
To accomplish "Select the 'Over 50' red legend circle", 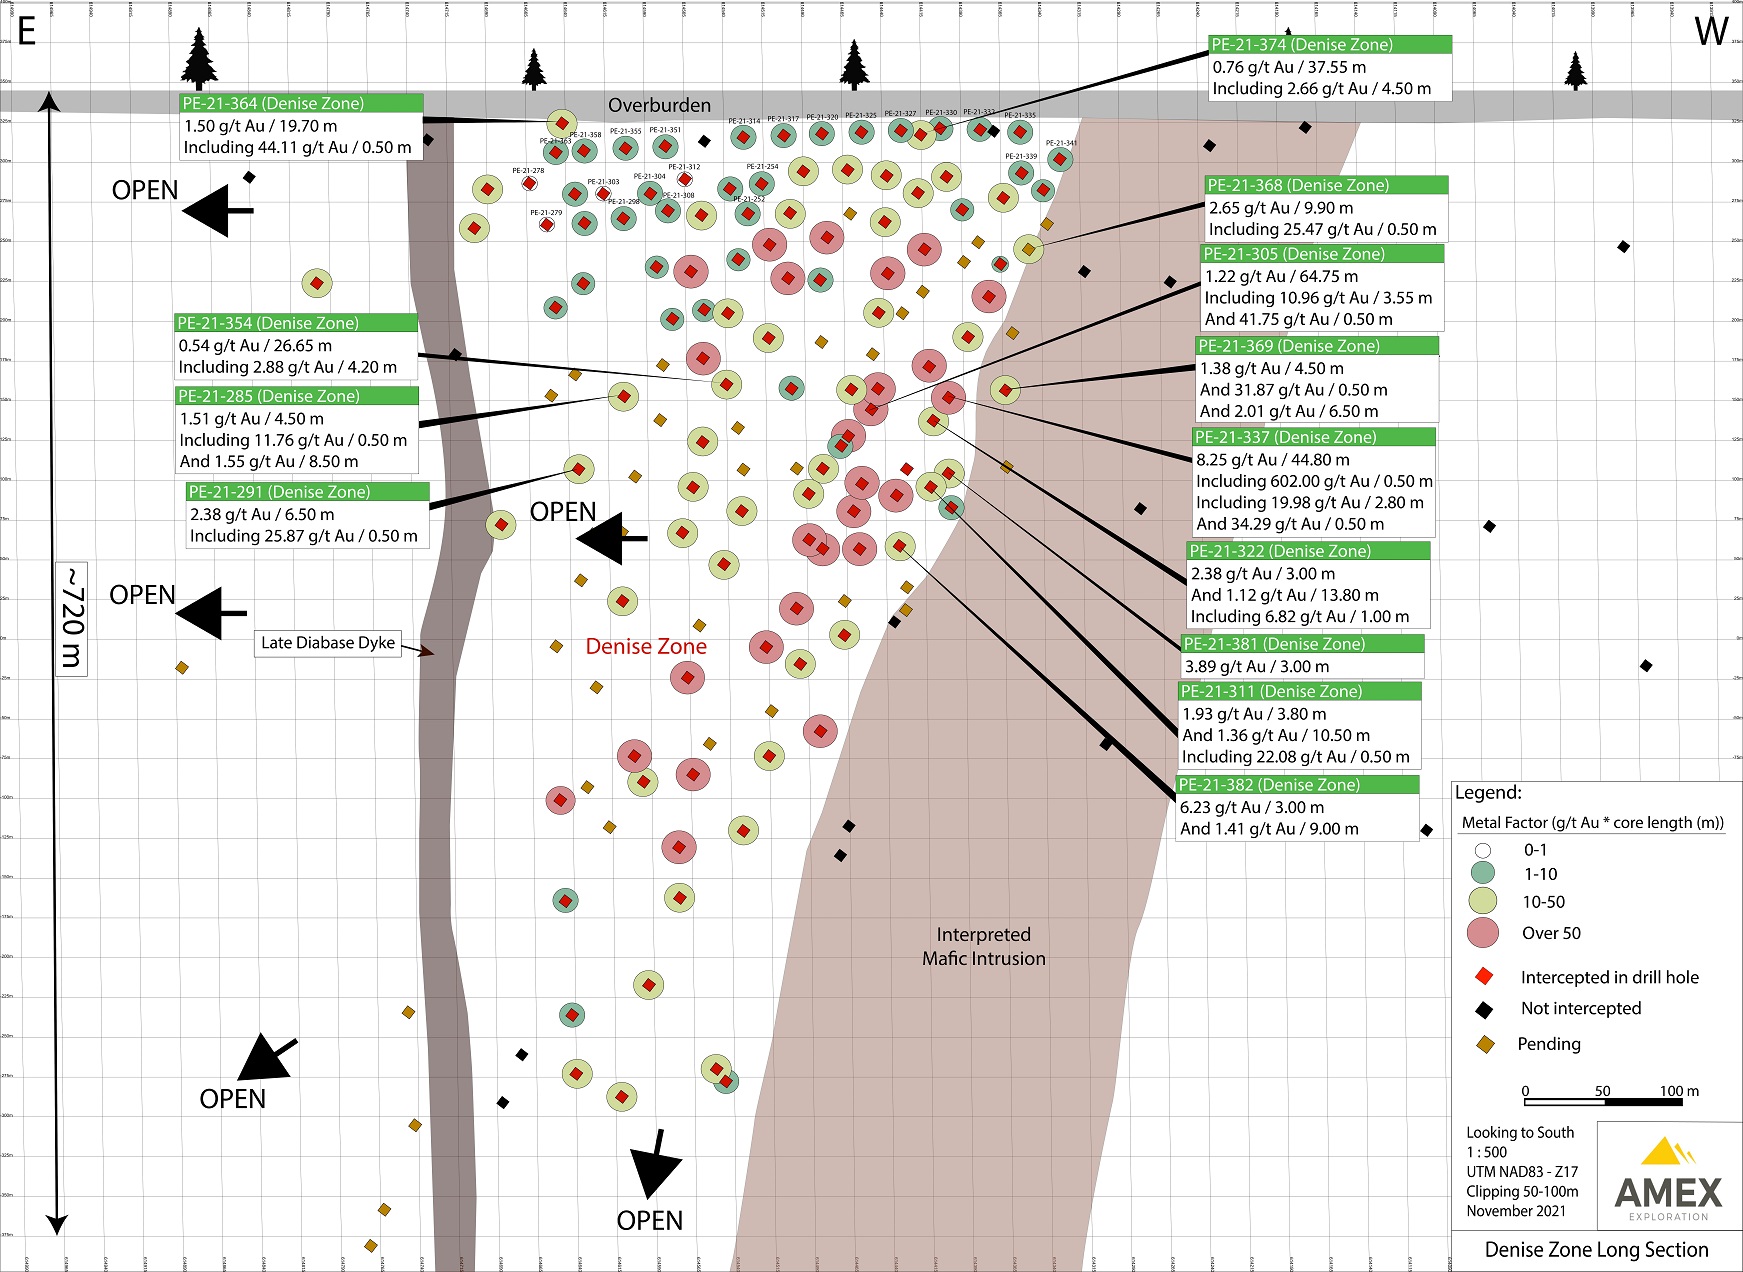I will pos(1482,933).
